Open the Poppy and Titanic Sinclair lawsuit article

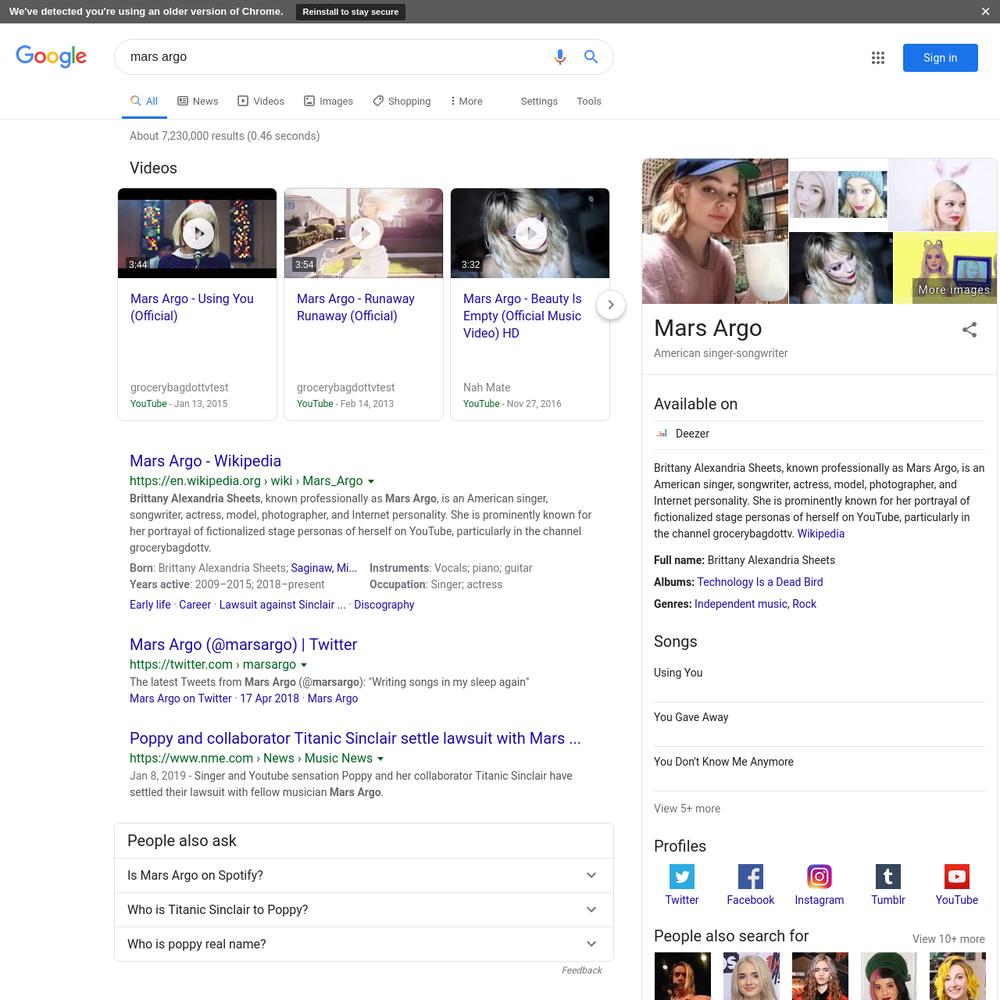point(355,738)
